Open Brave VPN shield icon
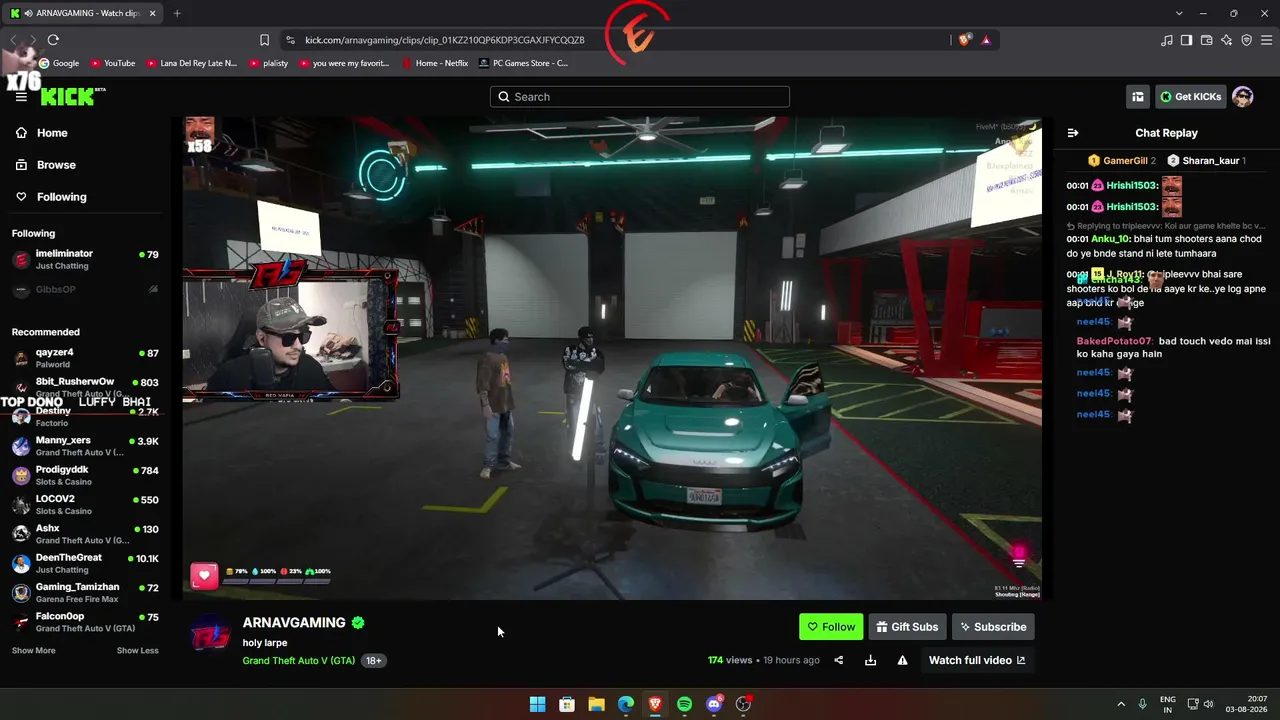The height and width of the screenshot is (720, 1280). click(x=1247, y=40)
